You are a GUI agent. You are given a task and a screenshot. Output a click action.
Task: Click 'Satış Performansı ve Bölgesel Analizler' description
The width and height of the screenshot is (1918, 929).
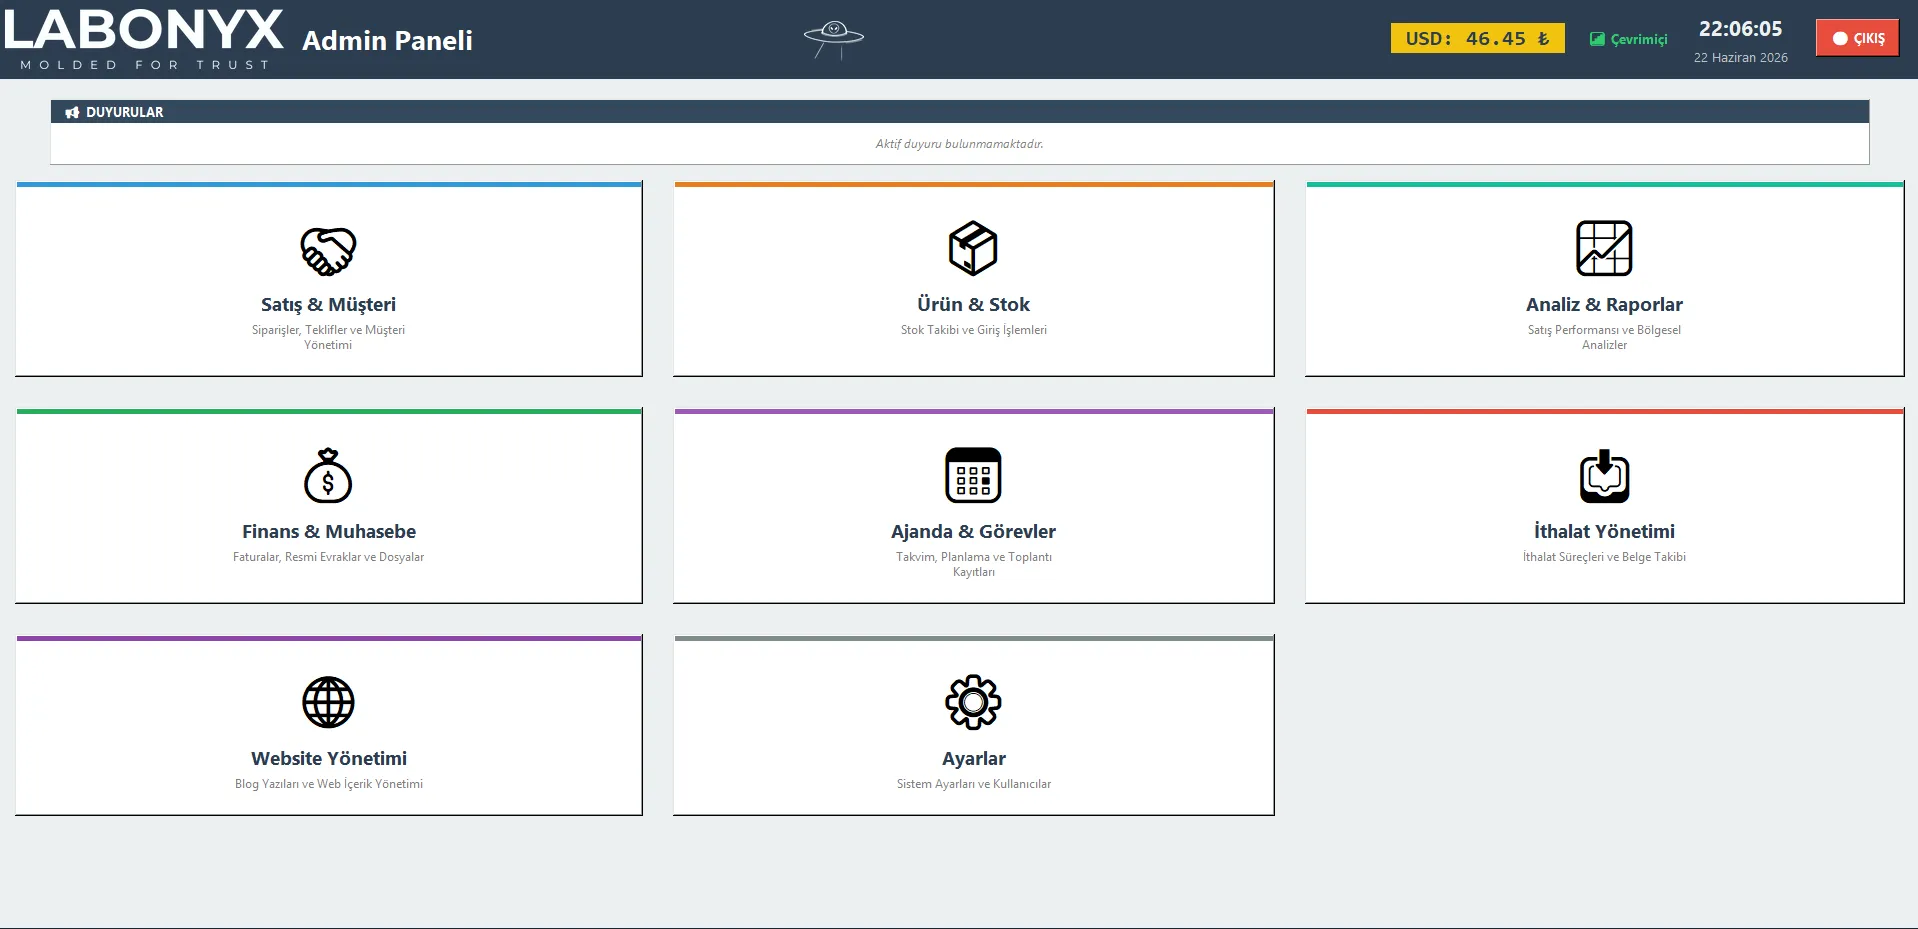(1604, 337)
